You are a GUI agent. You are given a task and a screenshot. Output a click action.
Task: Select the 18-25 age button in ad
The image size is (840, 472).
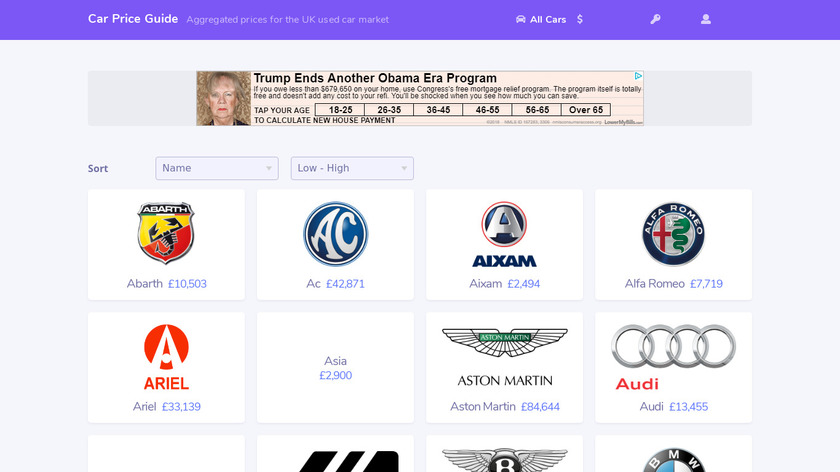[x=340, y=110]
